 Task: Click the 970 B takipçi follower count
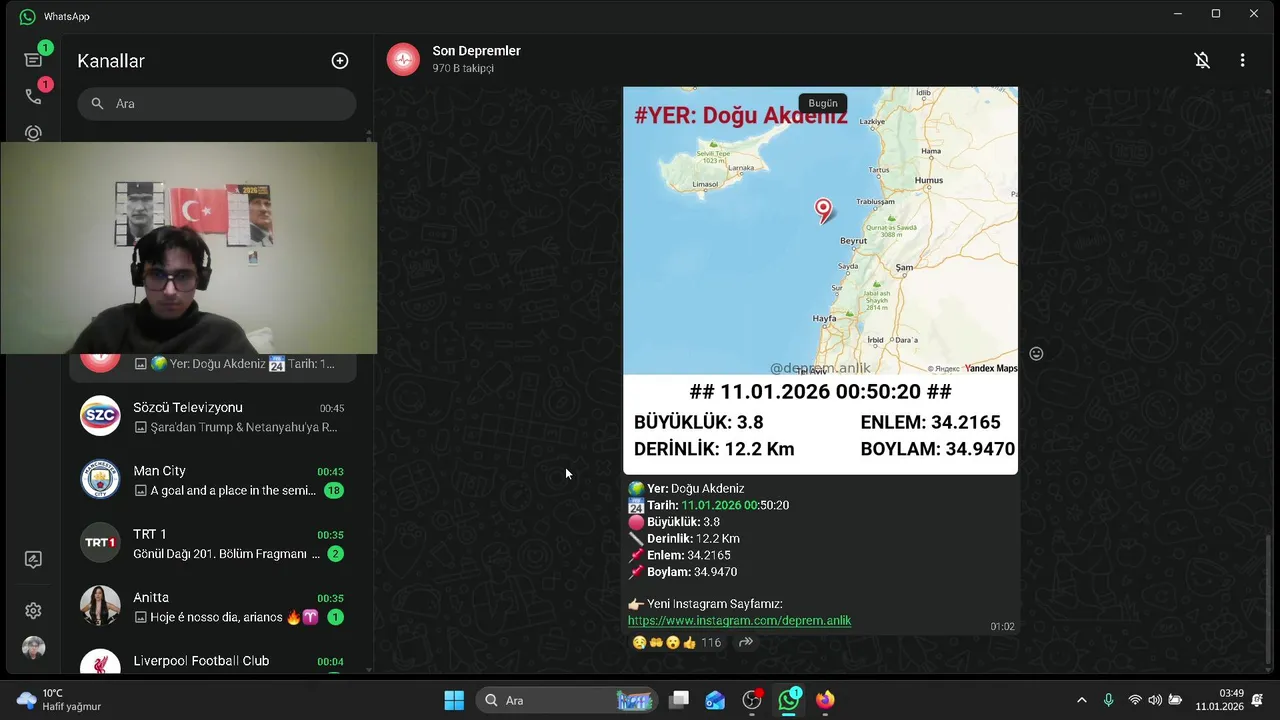pos(463,69)
